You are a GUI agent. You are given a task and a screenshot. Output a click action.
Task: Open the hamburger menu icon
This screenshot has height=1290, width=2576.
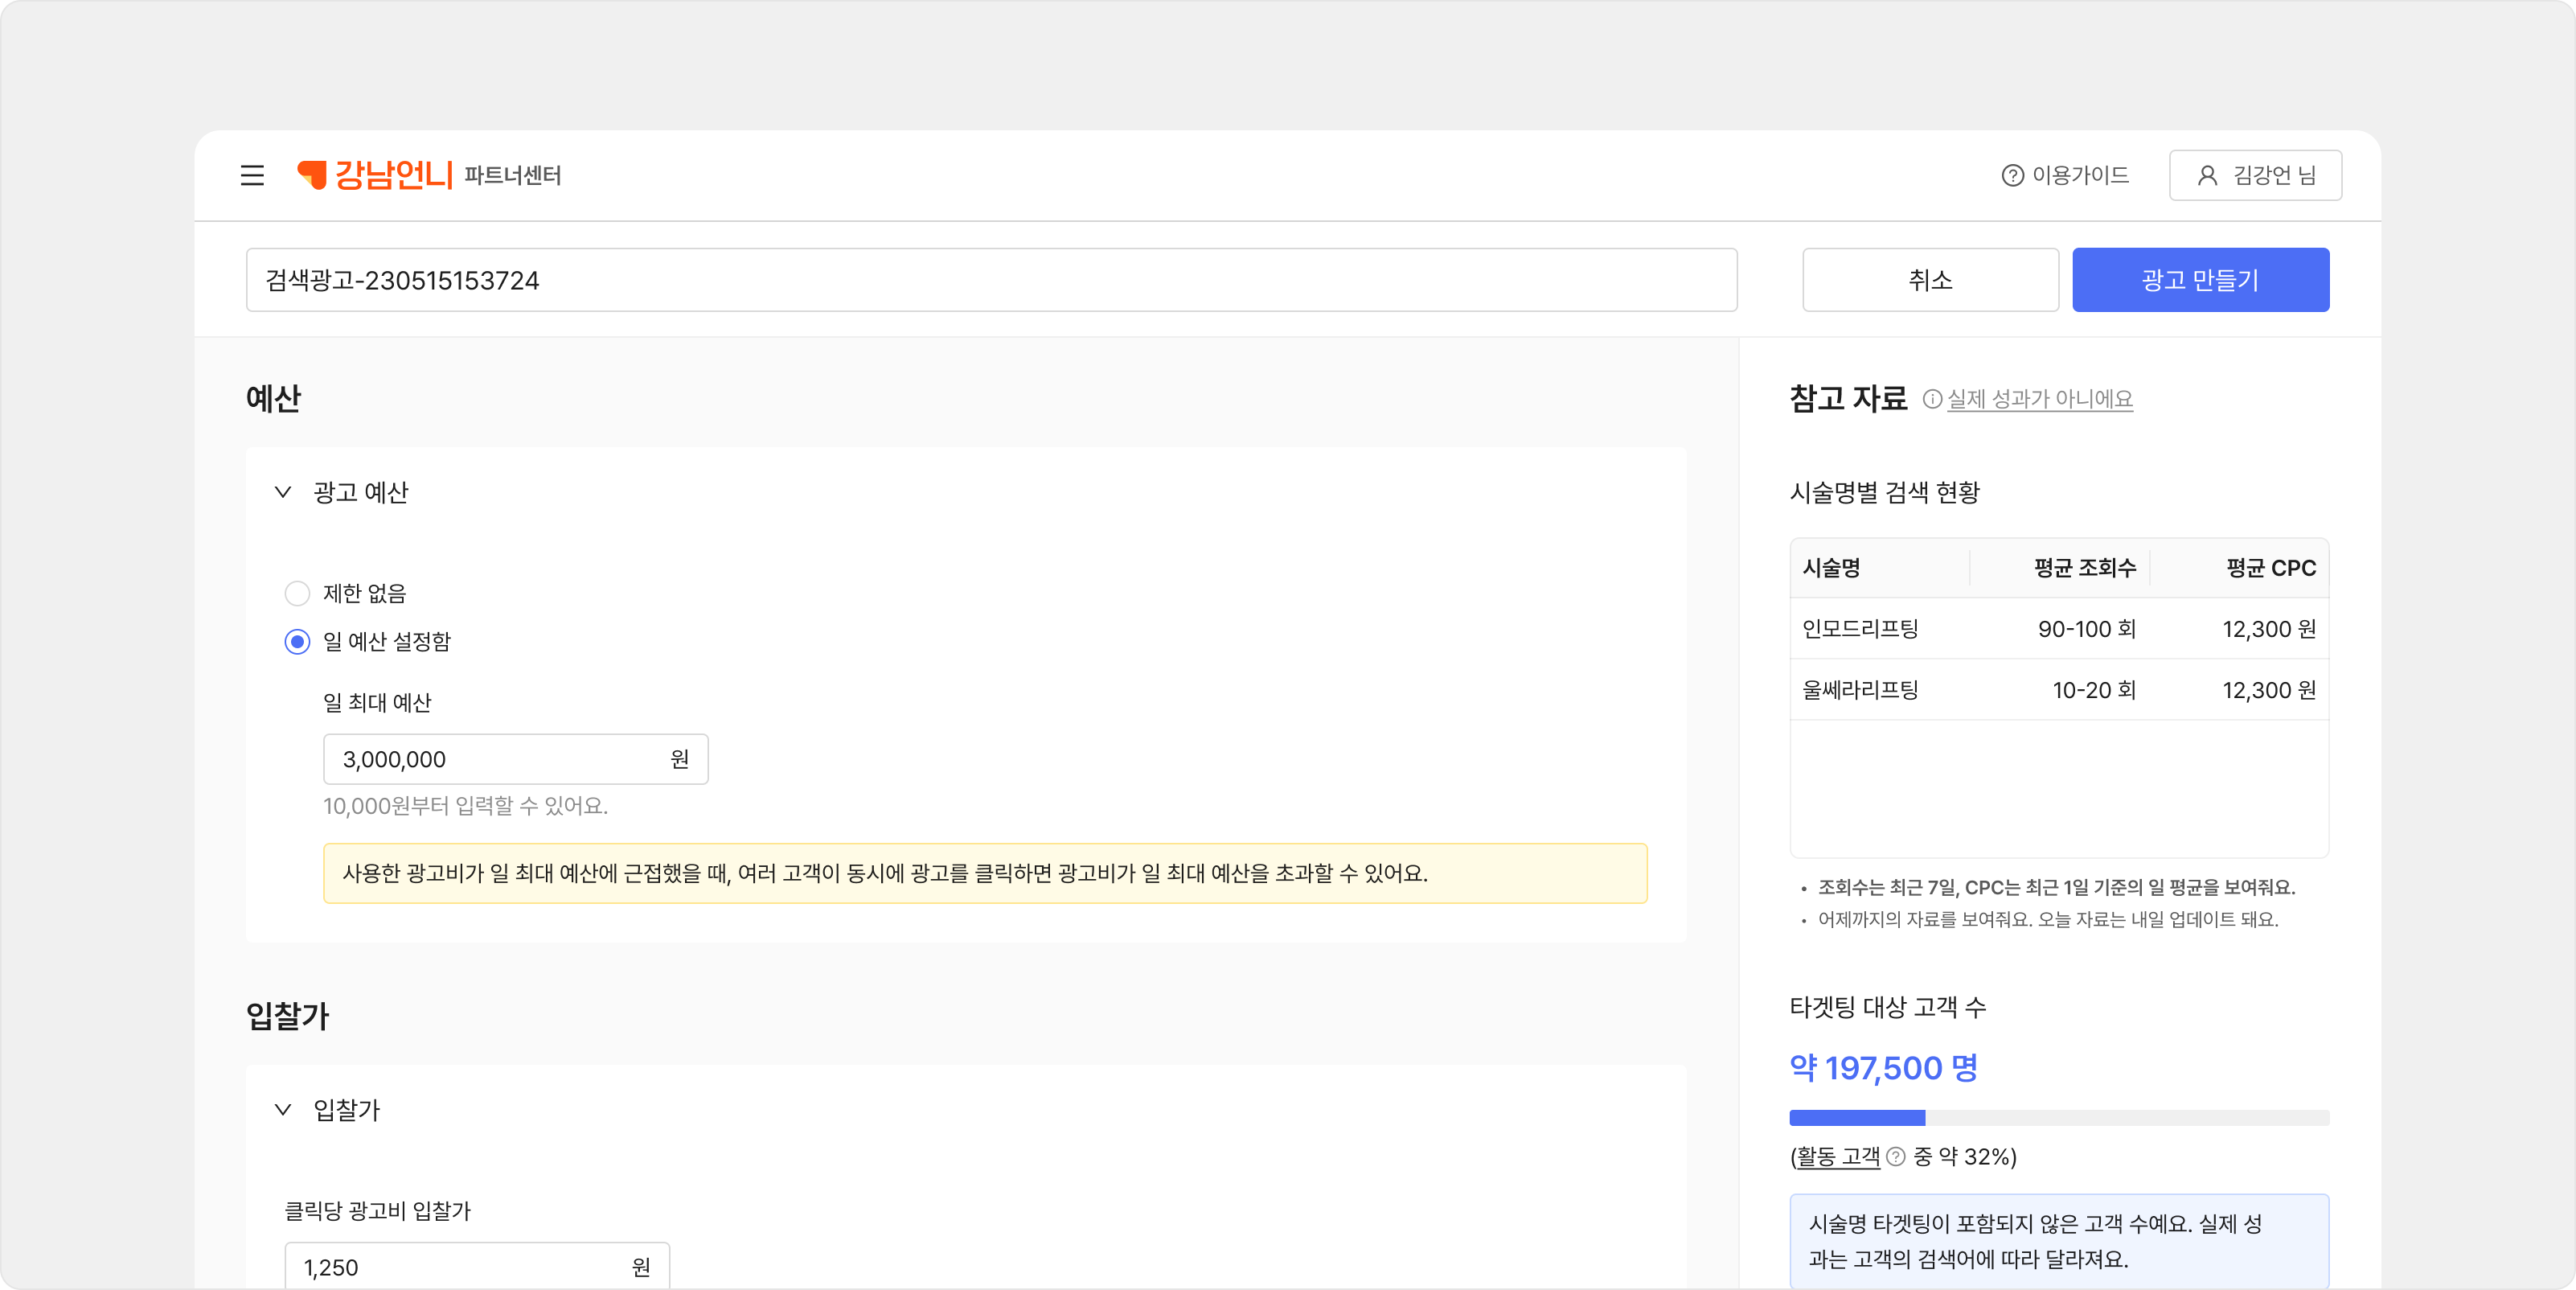(x=252, y=176)
